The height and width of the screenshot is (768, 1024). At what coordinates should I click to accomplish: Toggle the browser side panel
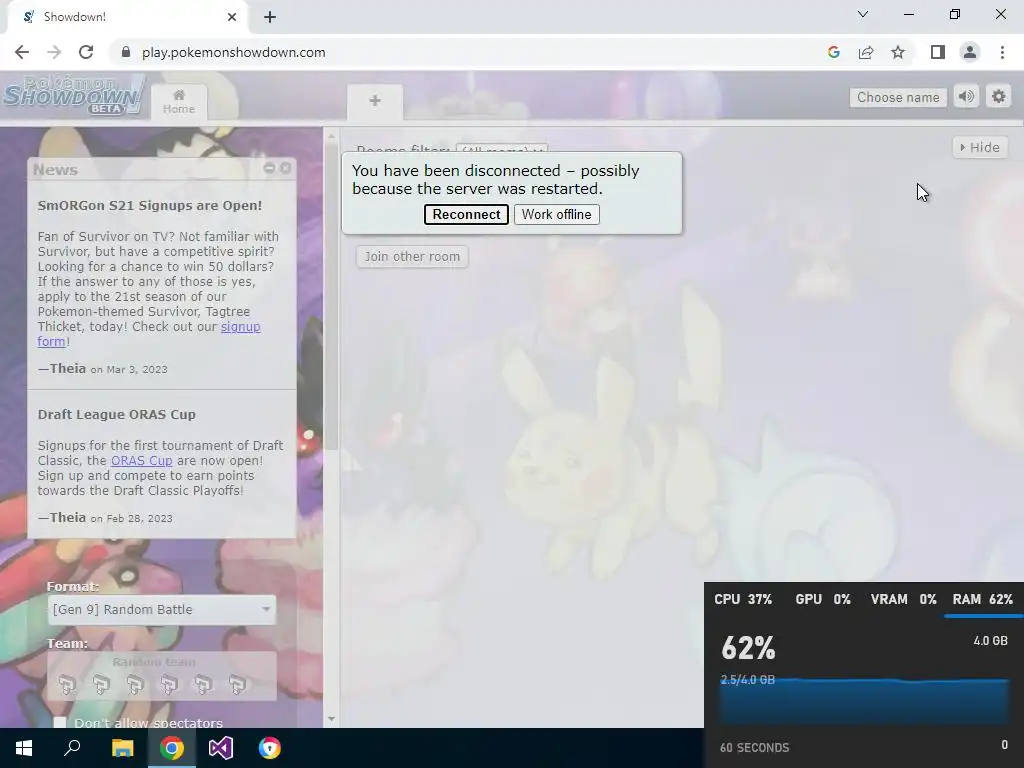[x=938, y=52]
